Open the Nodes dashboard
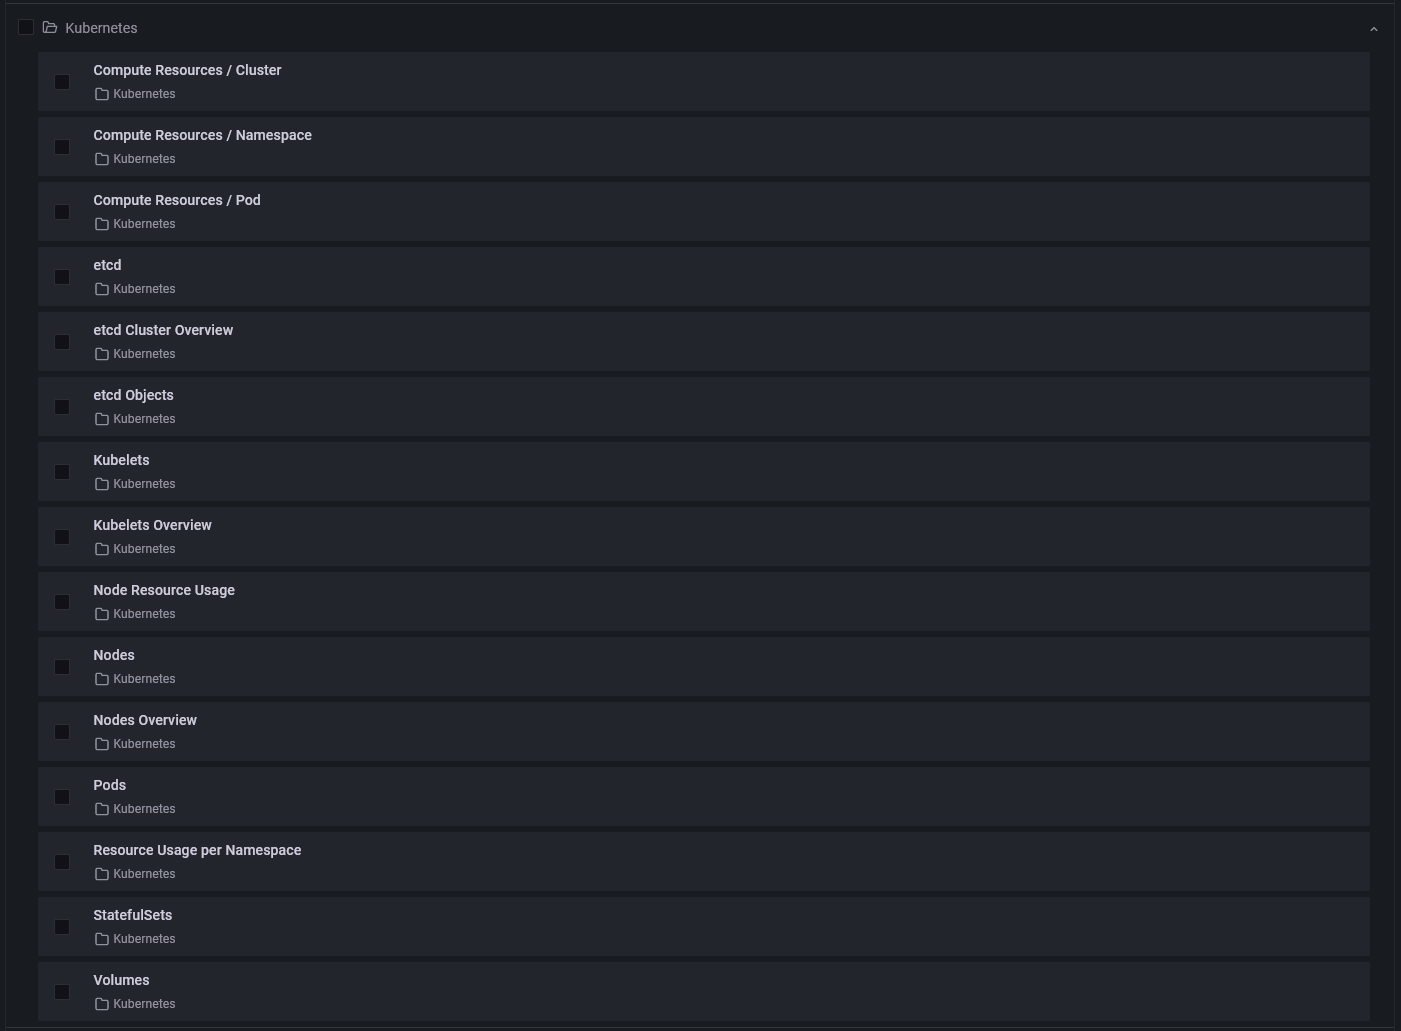Viewport: 1401px width, 1031px height. coord(113,654)
